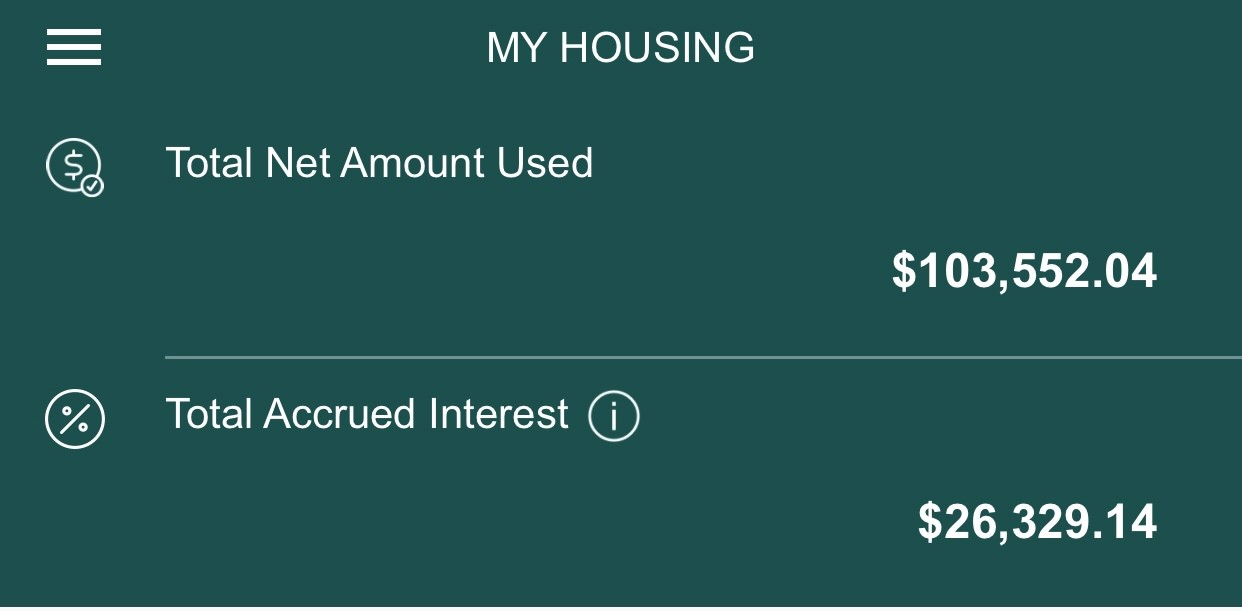Tap the net amount used dollar icon

pos(74,165)
